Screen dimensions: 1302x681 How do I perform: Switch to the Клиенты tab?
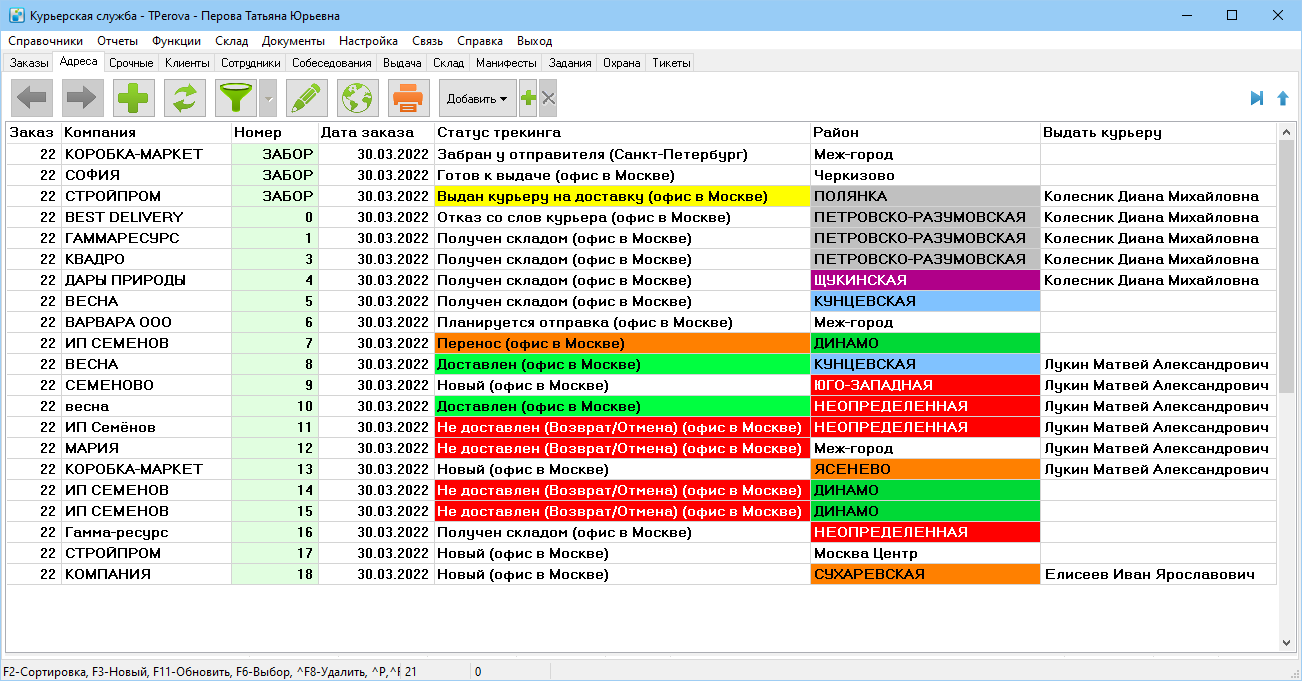[187, 63]
